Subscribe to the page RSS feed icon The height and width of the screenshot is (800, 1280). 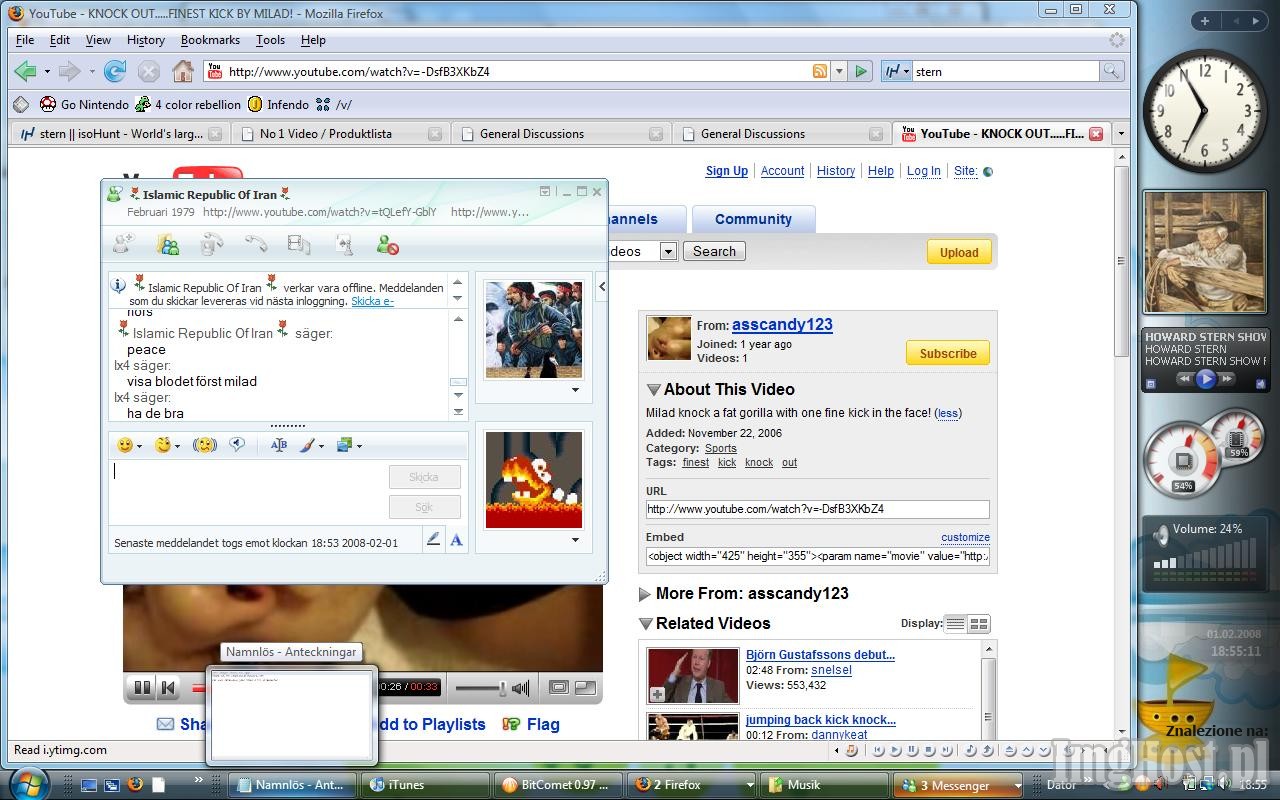pos(820,71)
